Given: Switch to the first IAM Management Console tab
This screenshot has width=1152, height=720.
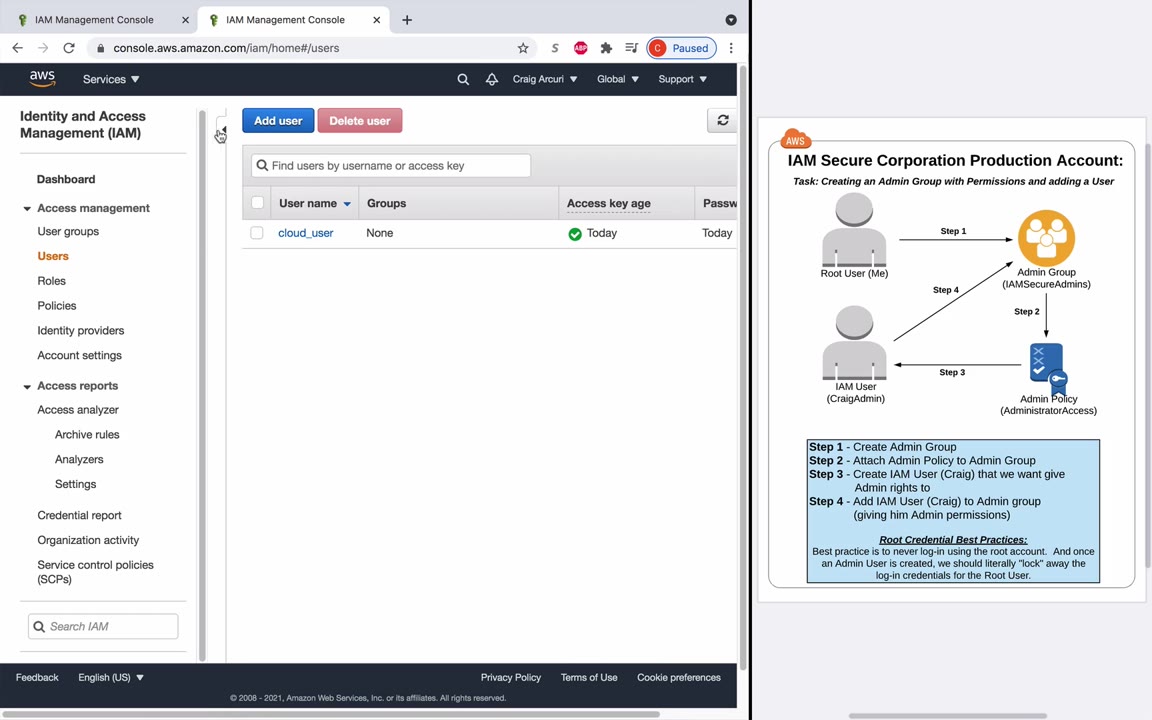Looking at the screenshot, I should [94, 20].
